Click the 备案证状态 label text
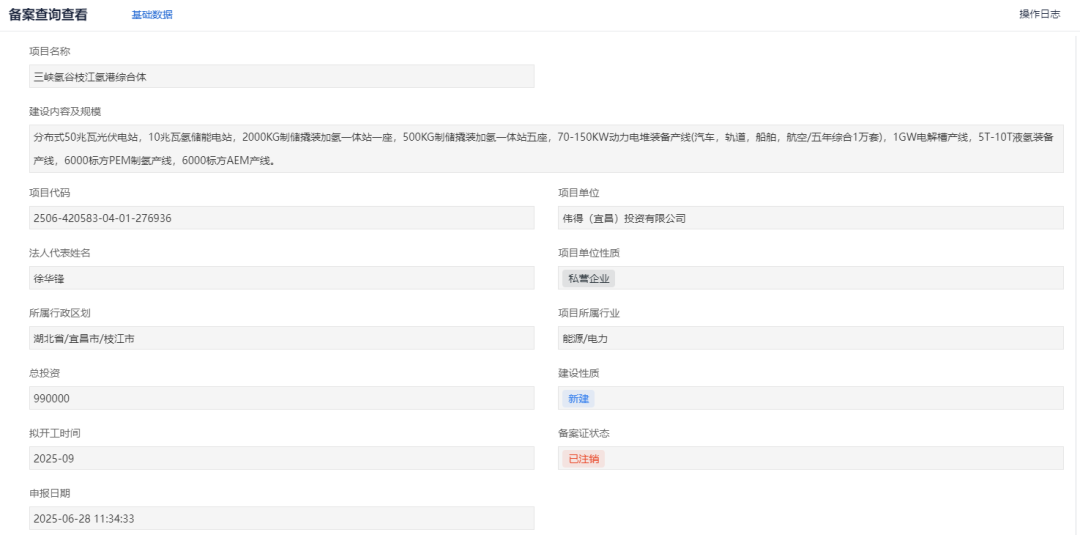Viewport: 1080px width, 535px height. pyautogui.click(x=583, y=433)
